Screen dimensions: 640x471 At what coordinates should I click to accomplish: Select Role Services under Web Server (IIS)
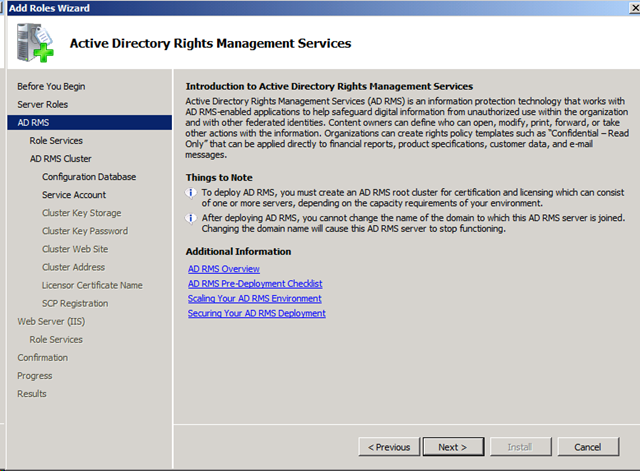tap(56, 339)
